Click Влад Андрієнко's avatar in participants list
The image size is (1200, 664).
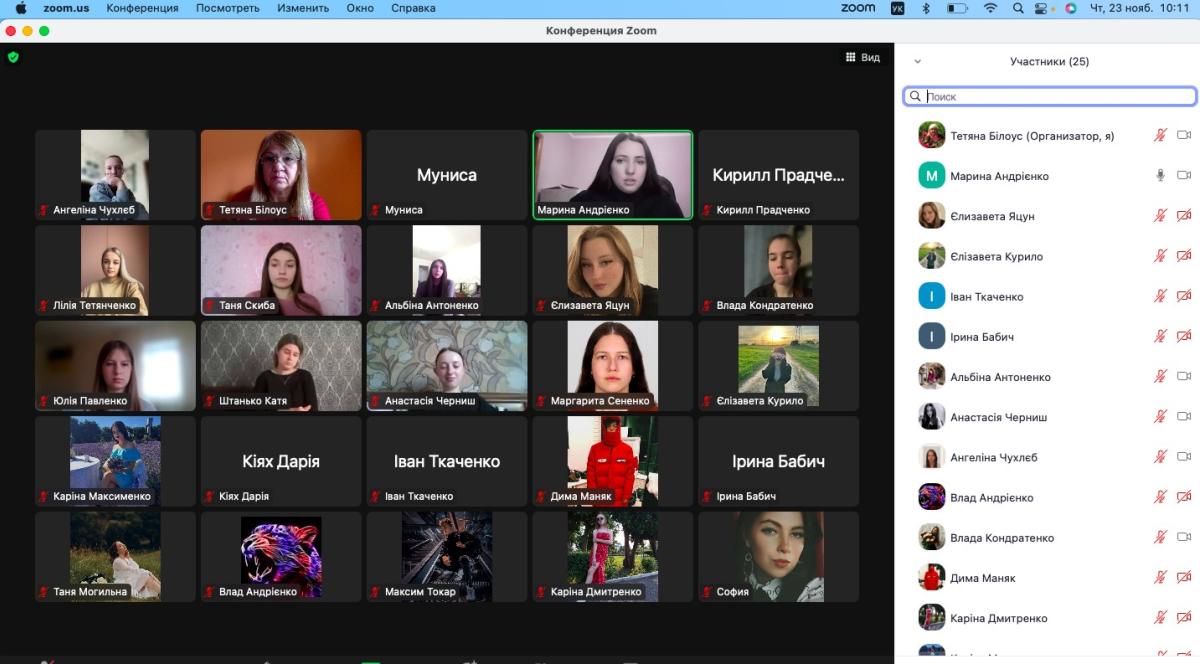click(932, 497)
